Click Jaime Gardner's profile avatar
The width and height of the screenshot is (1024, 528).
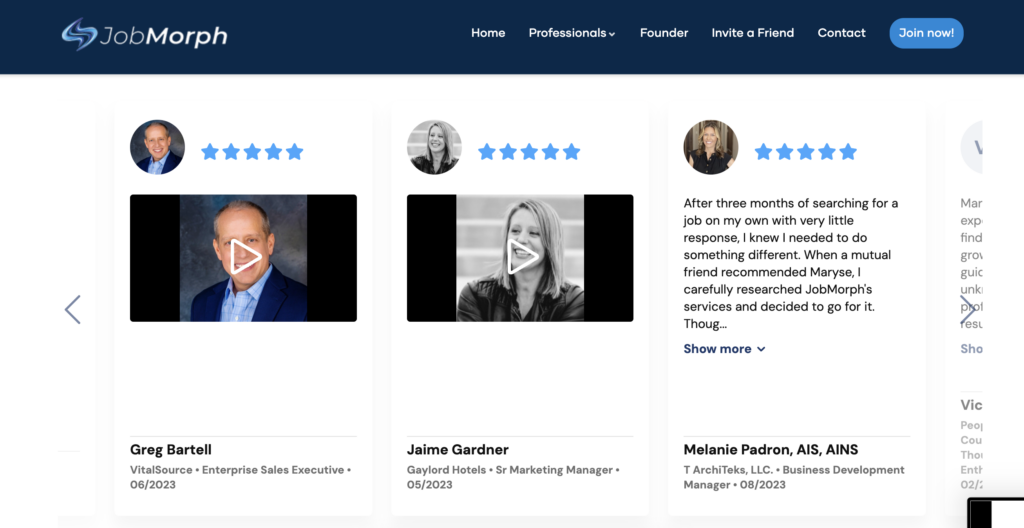coord(434,147)
